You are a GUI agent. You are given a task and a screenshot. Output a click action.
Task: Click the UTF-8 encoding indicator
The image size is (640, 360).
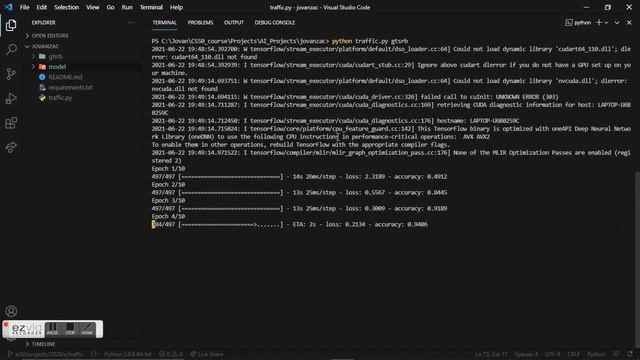553,354
